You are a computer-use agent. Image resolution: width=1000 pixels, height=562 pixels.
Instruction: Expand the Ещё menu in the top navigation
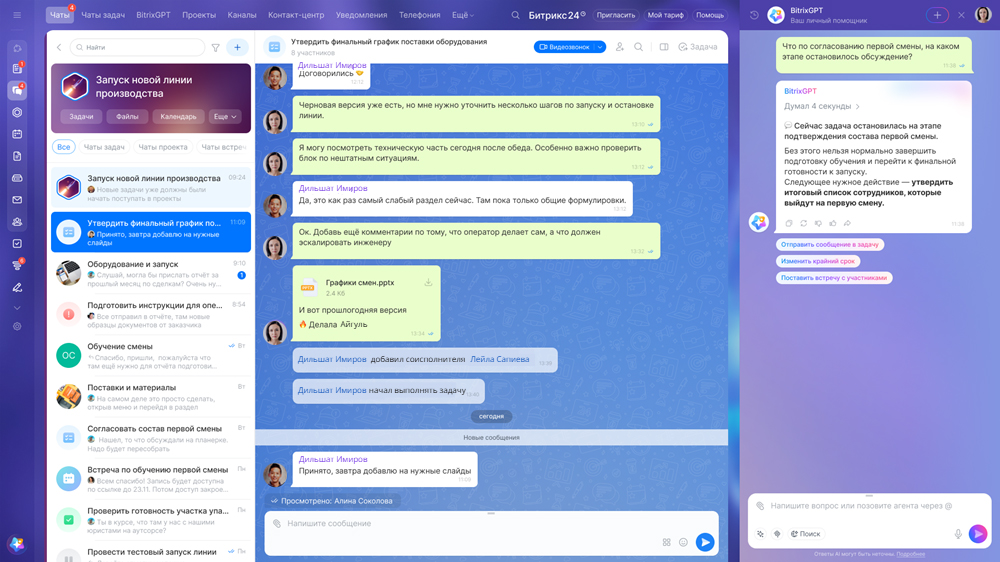pyautogui.click(x=462, y=15)
